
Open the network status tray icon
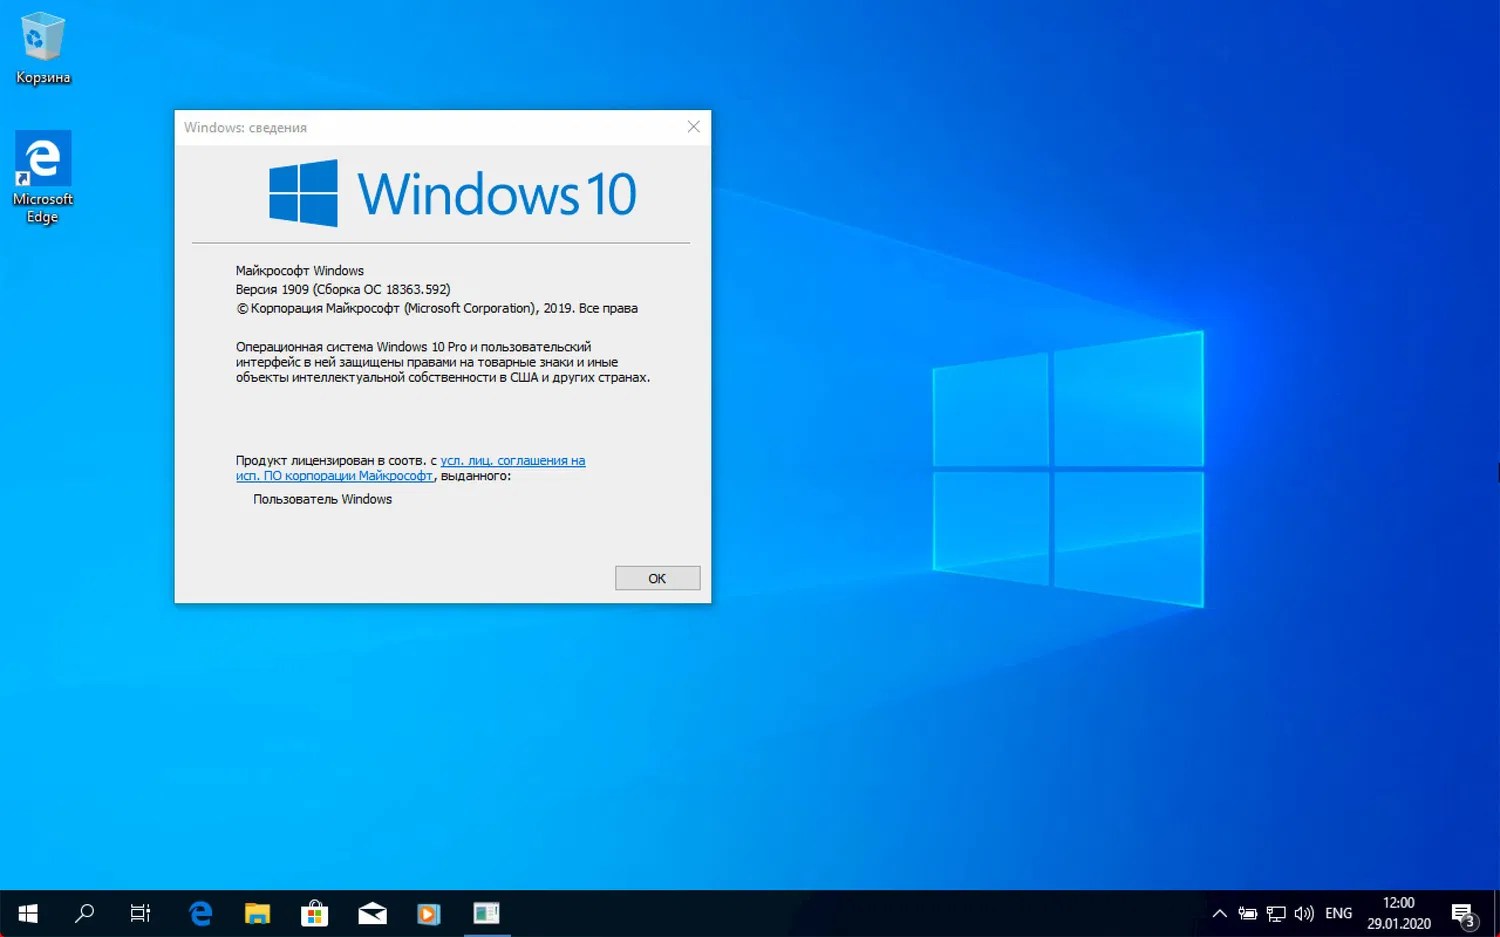[1276, 913]
